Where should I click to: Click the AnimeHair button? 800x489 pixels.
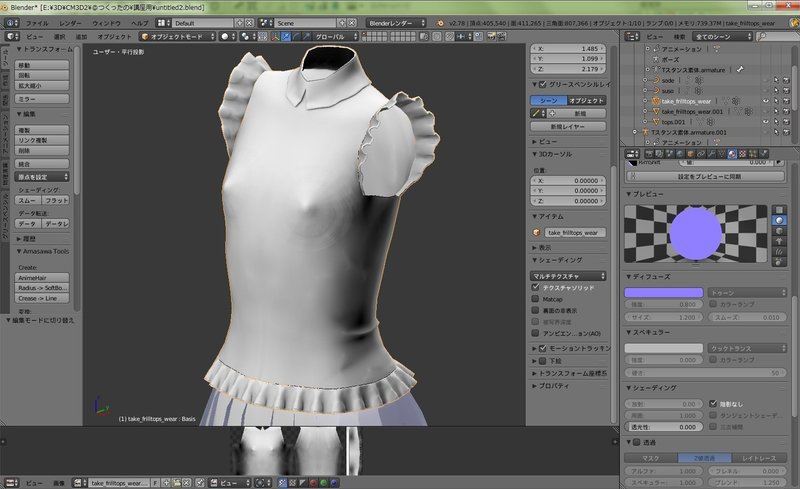(x=42, y=278)
